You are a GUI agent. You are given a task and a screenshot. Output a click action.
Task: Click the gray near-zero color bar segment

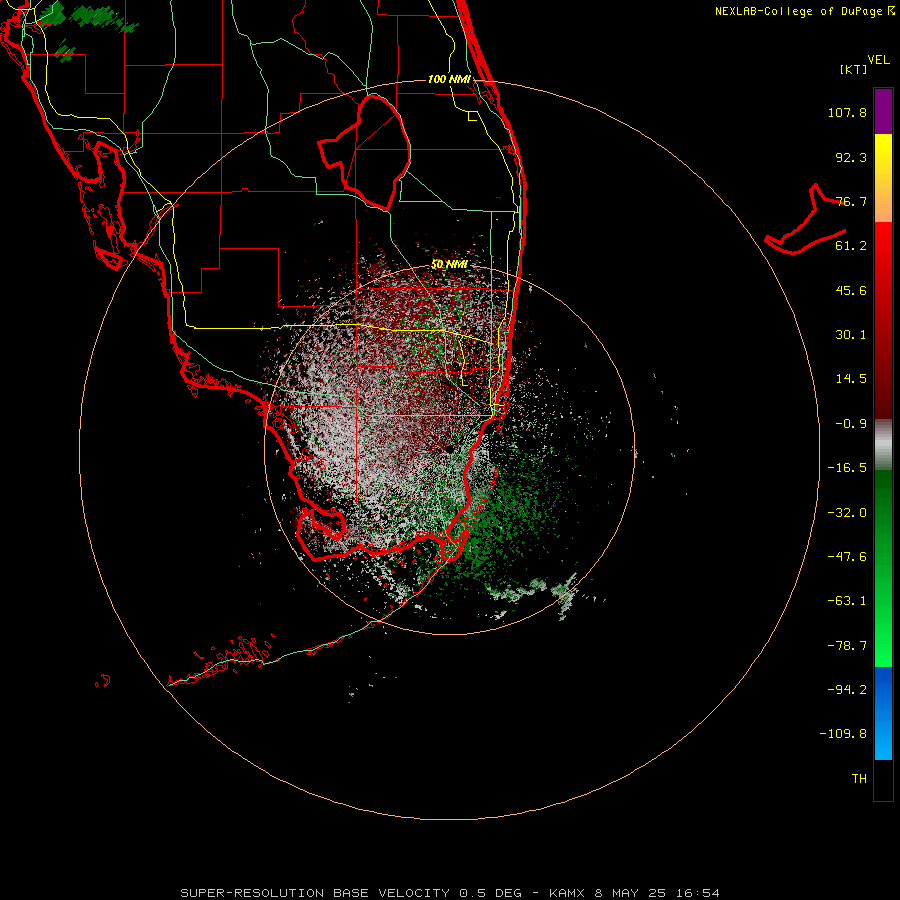[x=883, y=445]
